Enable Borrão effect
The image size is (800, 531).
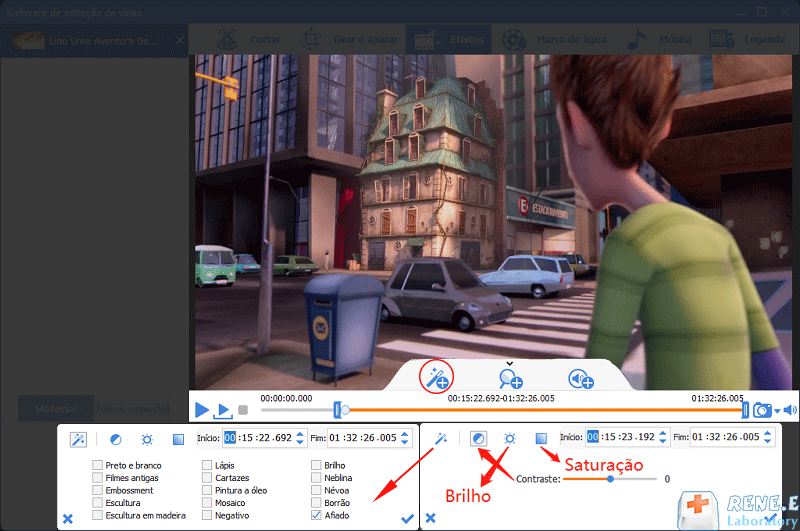316,502
